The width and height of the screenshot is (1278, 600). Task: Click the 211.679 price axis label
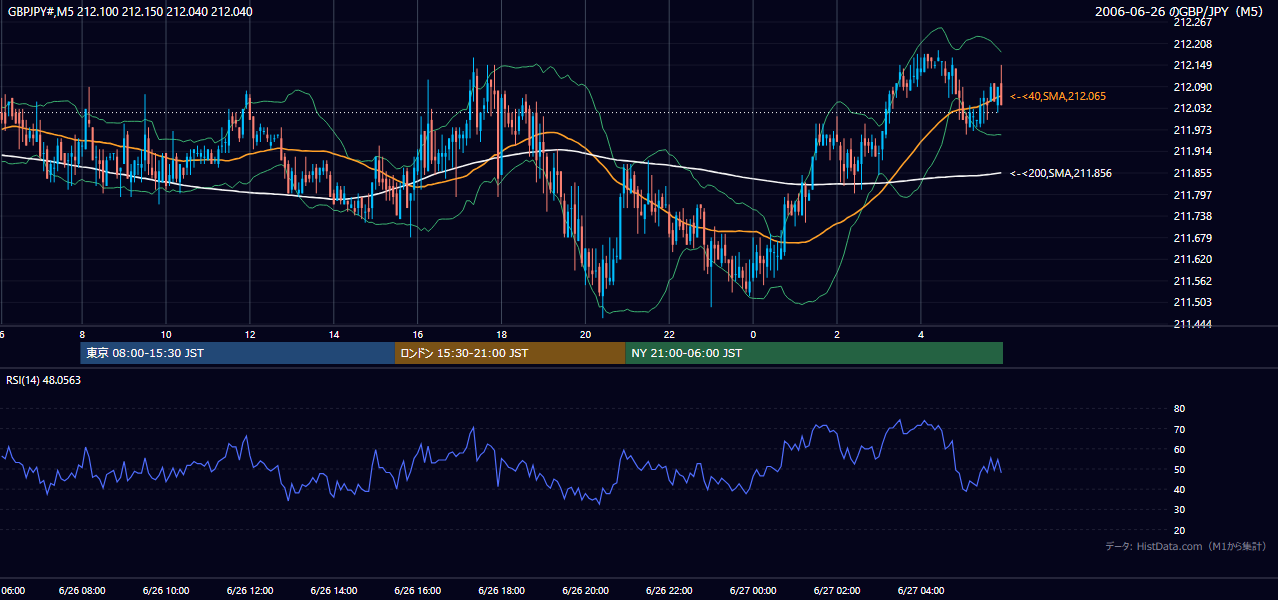(x=1191, y=238)
